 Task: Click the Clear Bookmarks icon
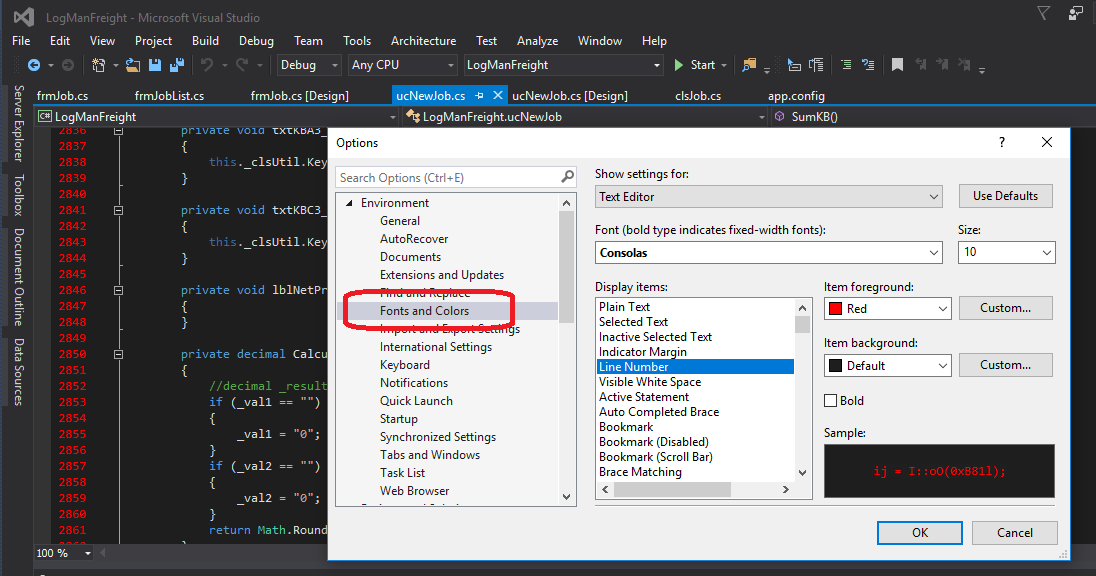[964, 65]
